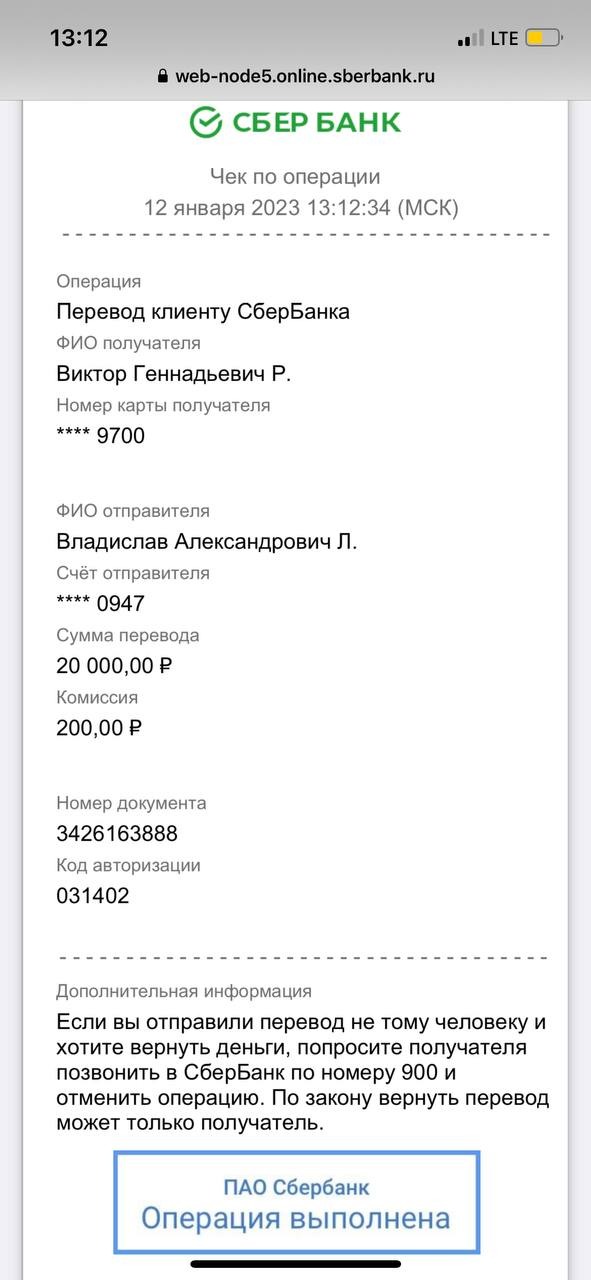Tap the commission value 200,00 ₽
Screen dimensions: 591x1280
[99, 727]
